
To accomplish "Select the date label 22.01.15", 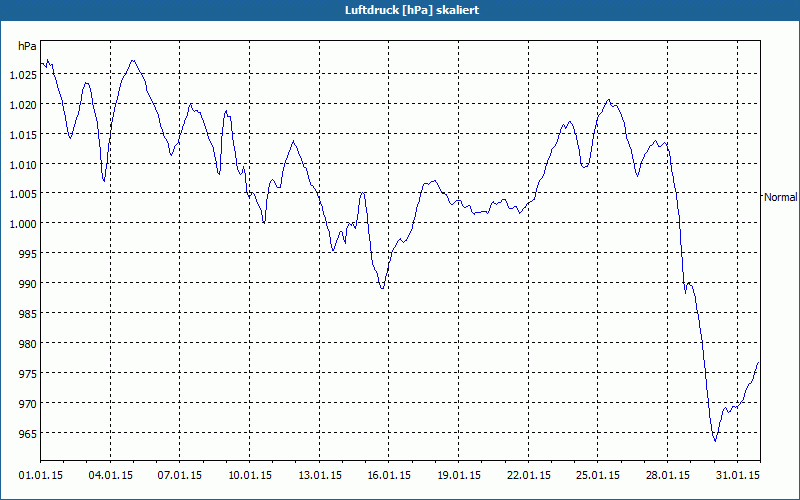I will pyautogui.click(x=529, y=475).
